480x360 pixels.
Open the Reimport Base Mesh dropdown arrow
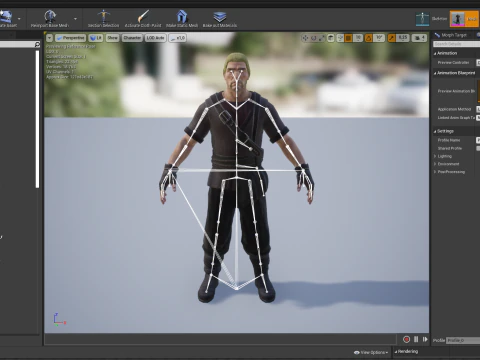pyautogui.click(x=75, y=19)
